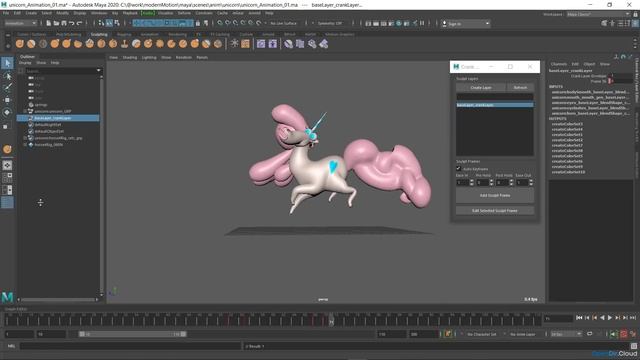This screenshot has width=640, height=360.
Task: Click the Undo arrow icon
Action: click(71, 23)
